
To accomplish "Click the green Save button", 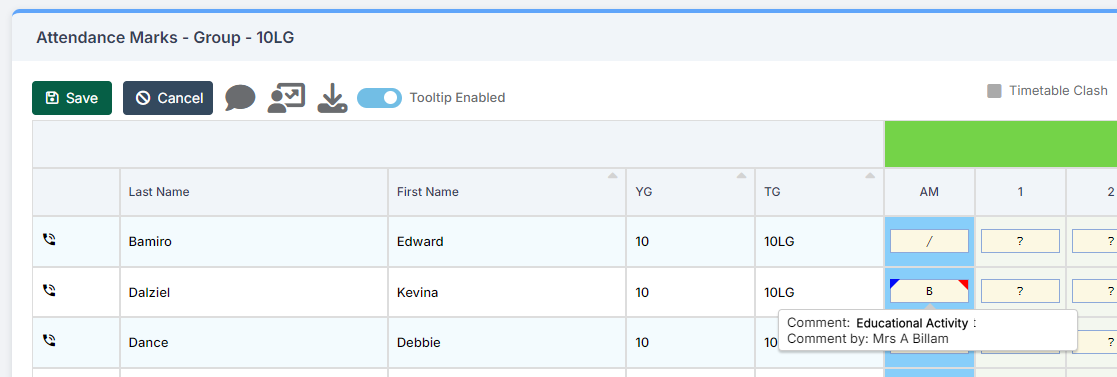I will point(72,98).
